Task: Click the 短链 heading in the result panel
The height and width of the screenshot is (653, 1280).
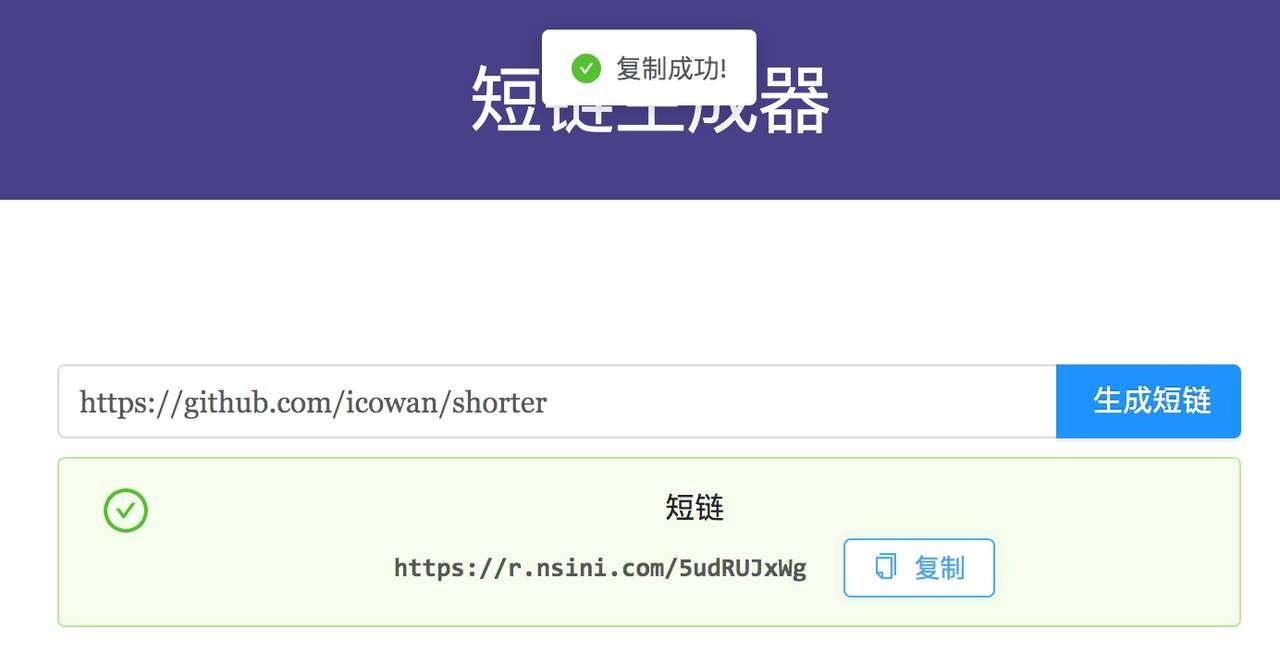Action: [695, 508]
